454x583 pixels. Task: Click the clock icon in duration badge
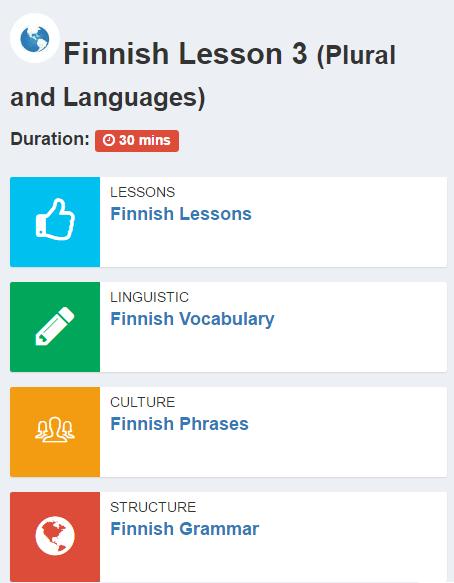click(109, 141)
